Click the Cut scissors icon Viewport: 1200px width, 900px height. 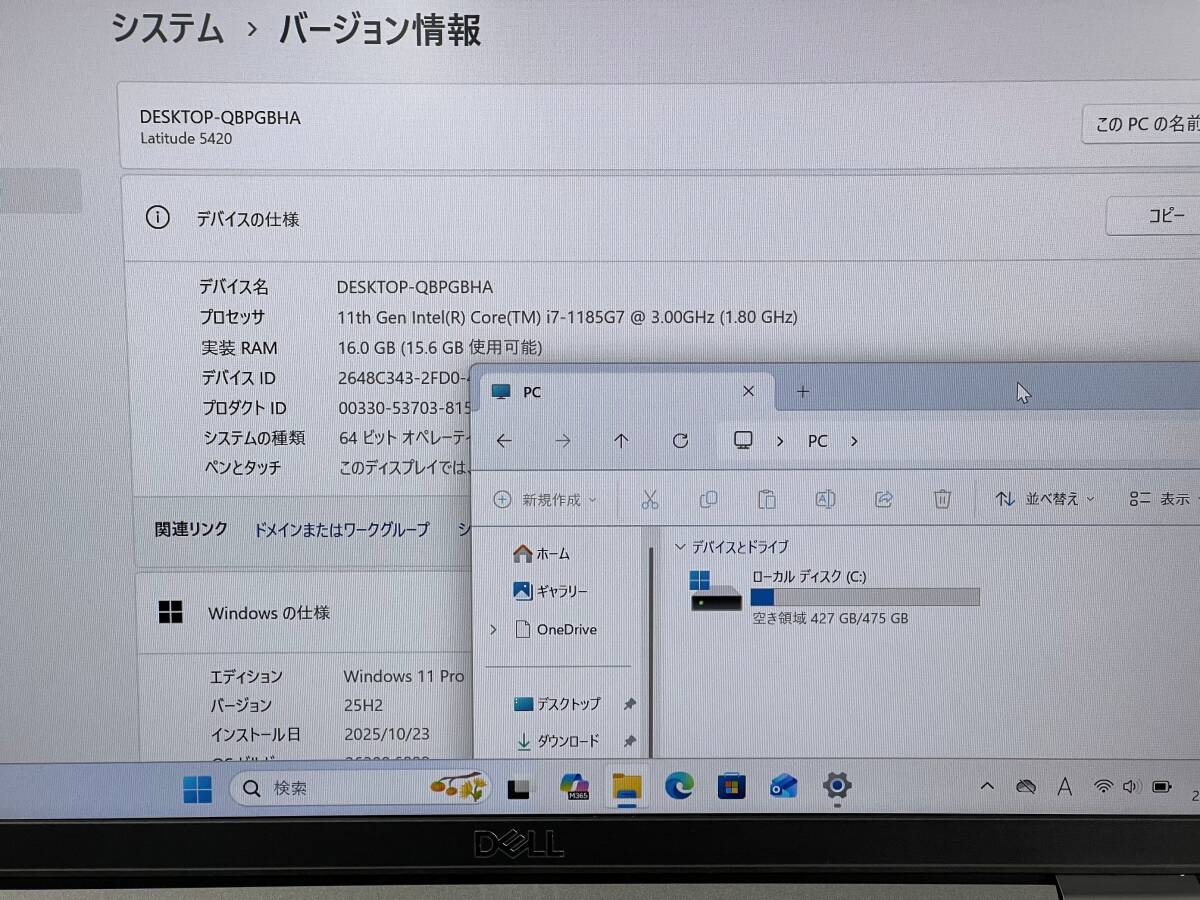click(x=649, y=498)
